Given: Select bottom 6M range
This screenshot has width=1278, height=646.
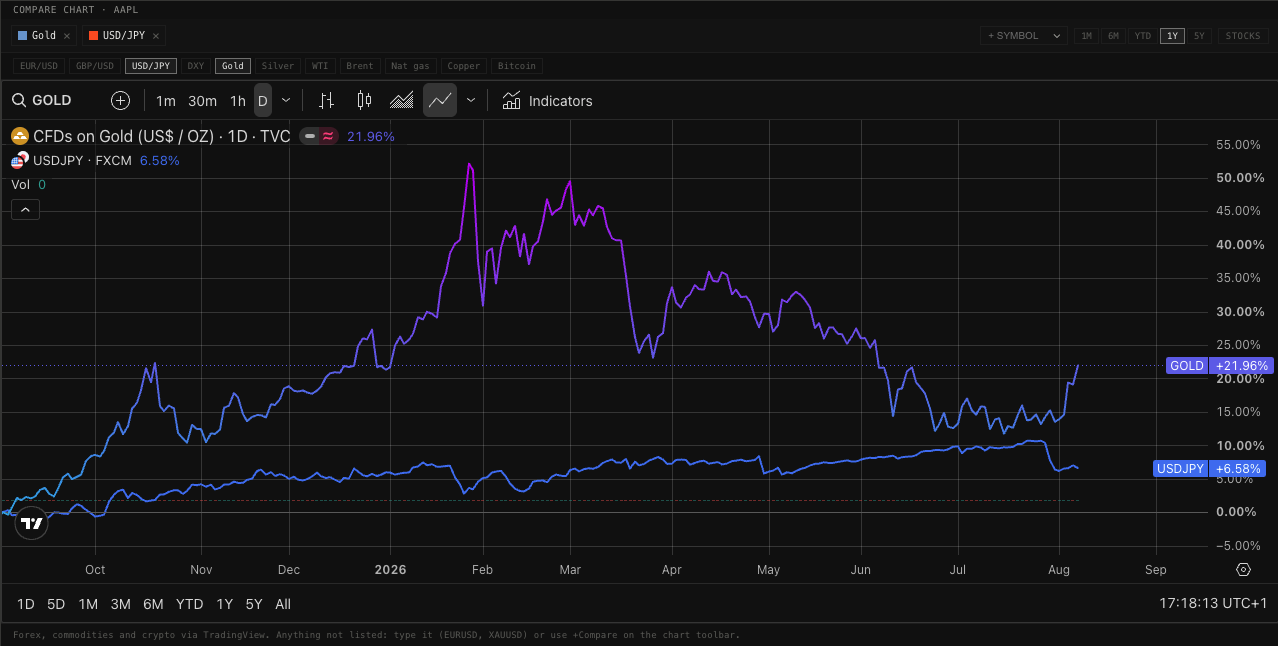Looking at the screenshot, I should [153, 604].
